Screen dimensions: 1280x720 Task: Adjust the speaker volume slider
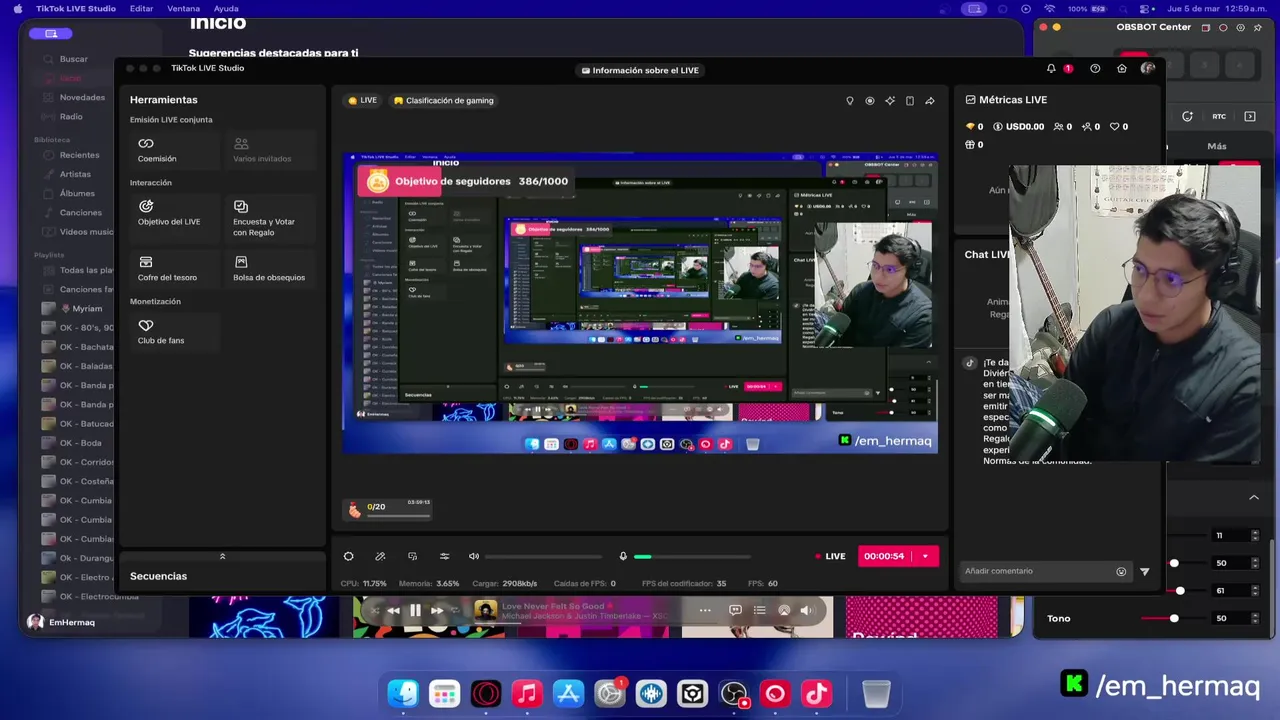tap(544, 556)
